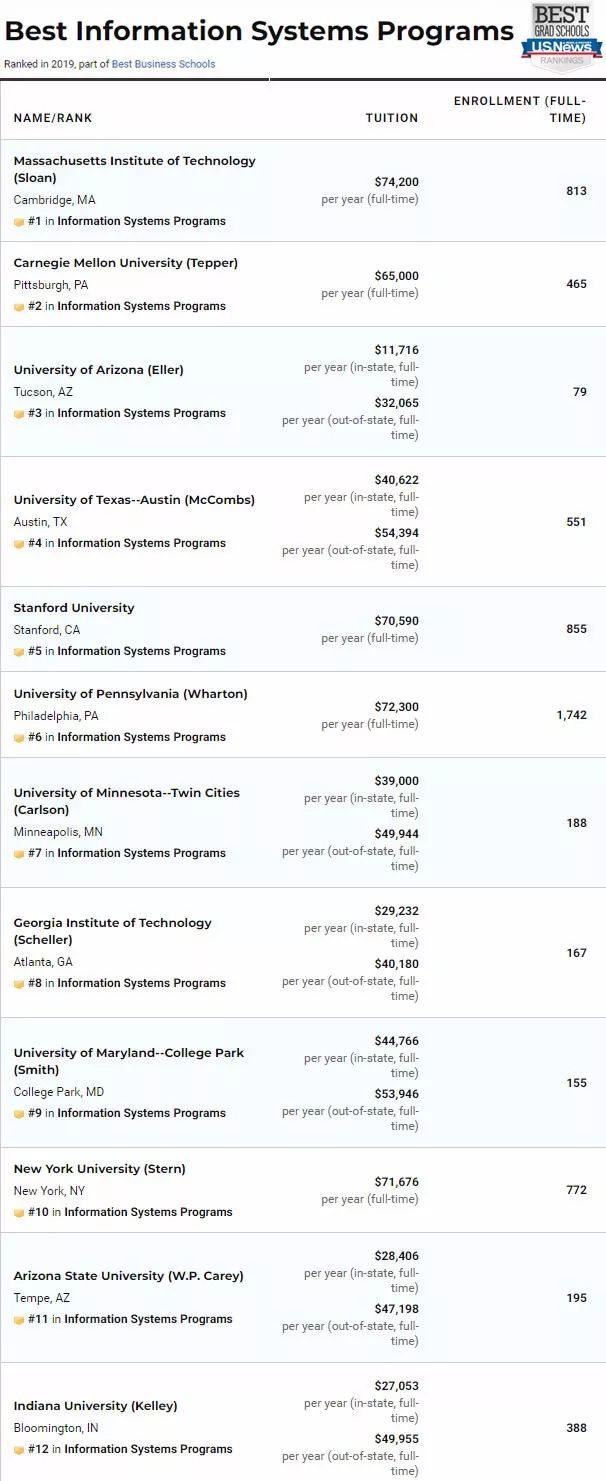
Task: Click the rank badge icon beside #2
Action: coord(19,307)
